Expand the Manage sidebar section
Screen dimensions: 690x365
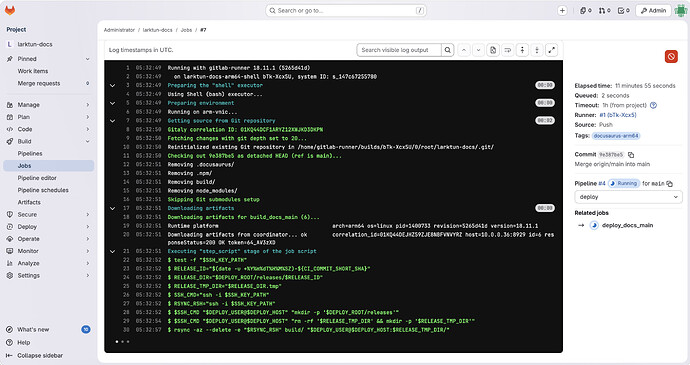(48, 105)
